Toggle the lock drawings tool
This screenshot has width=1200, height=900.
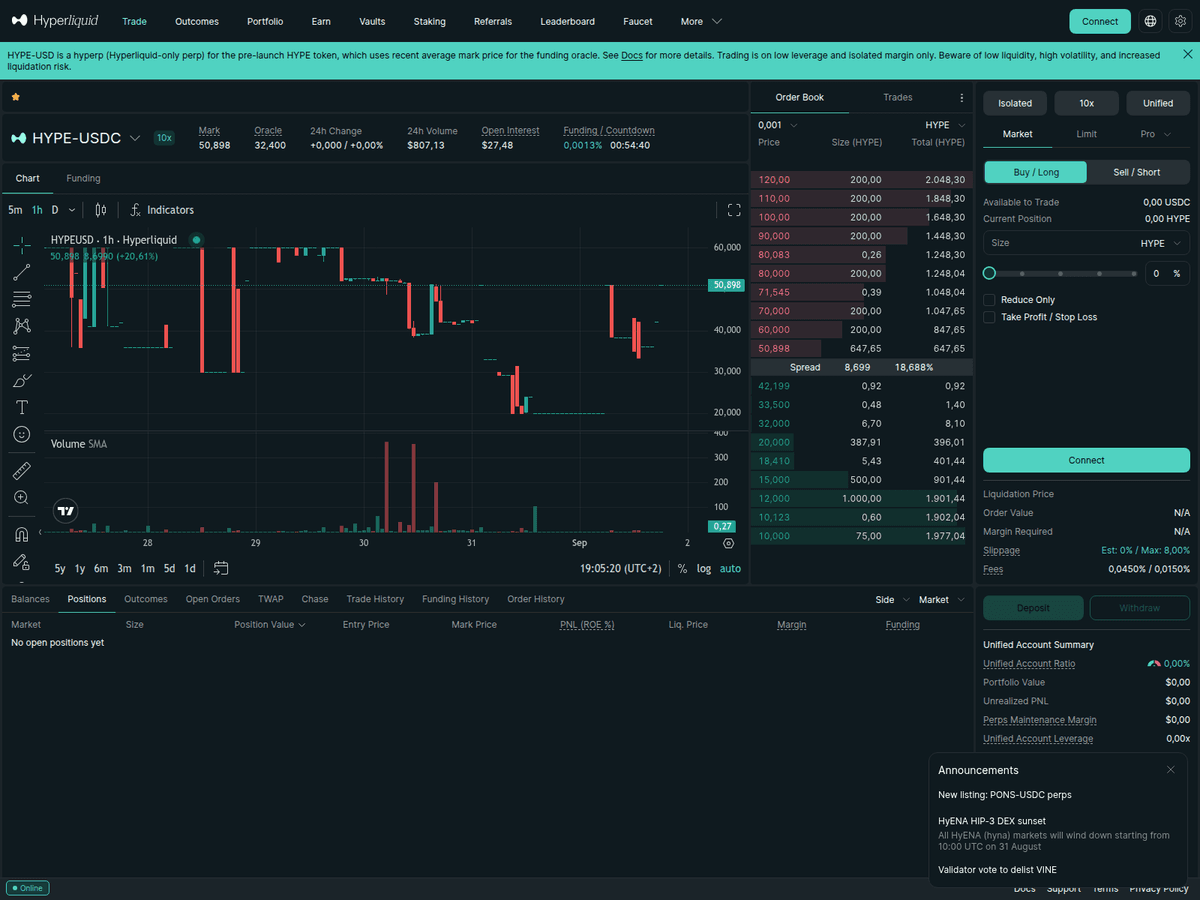[x=21, y=561]
